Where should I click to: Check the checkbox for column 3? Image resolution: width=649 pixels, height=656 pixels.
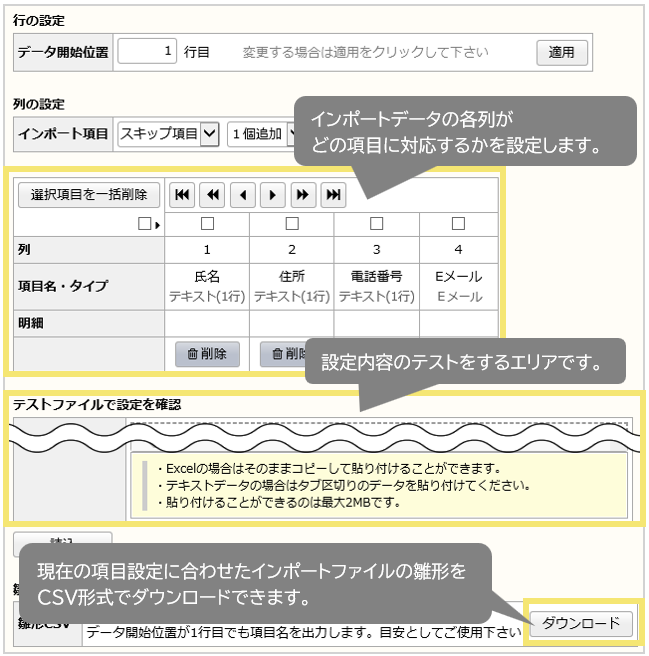tap(376, 223)
